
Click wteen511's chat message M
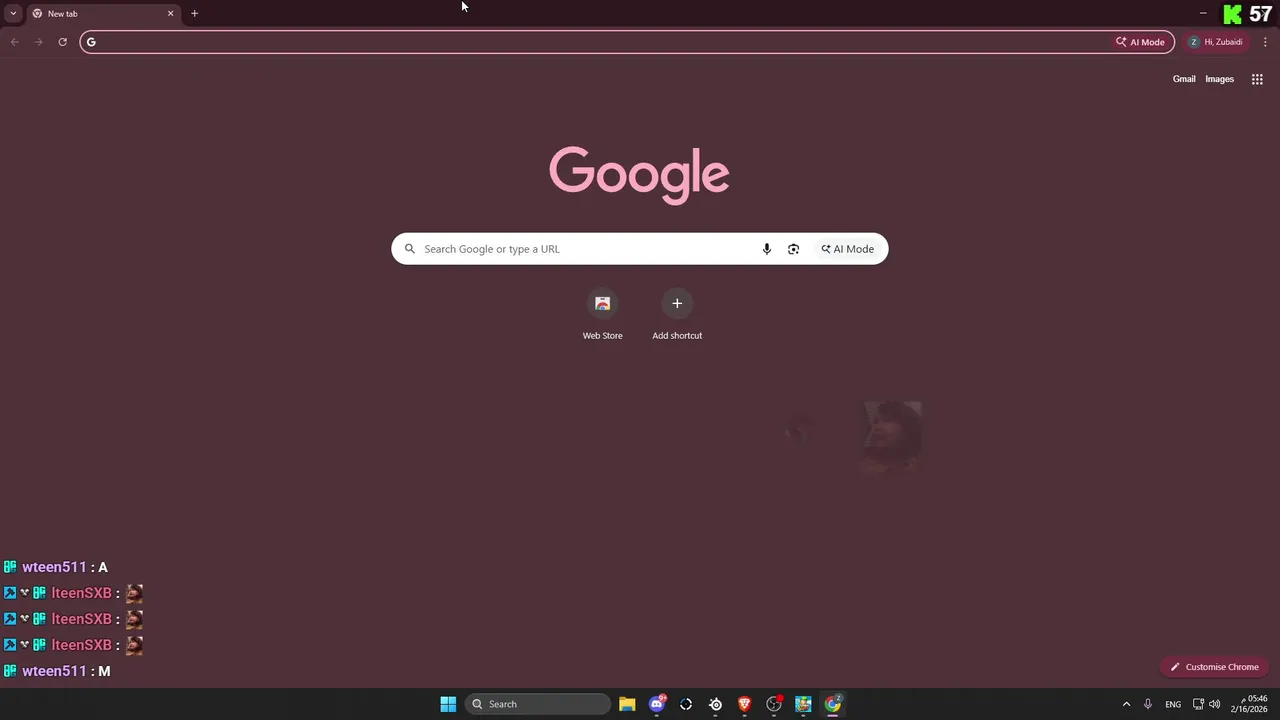click(104, 671)
